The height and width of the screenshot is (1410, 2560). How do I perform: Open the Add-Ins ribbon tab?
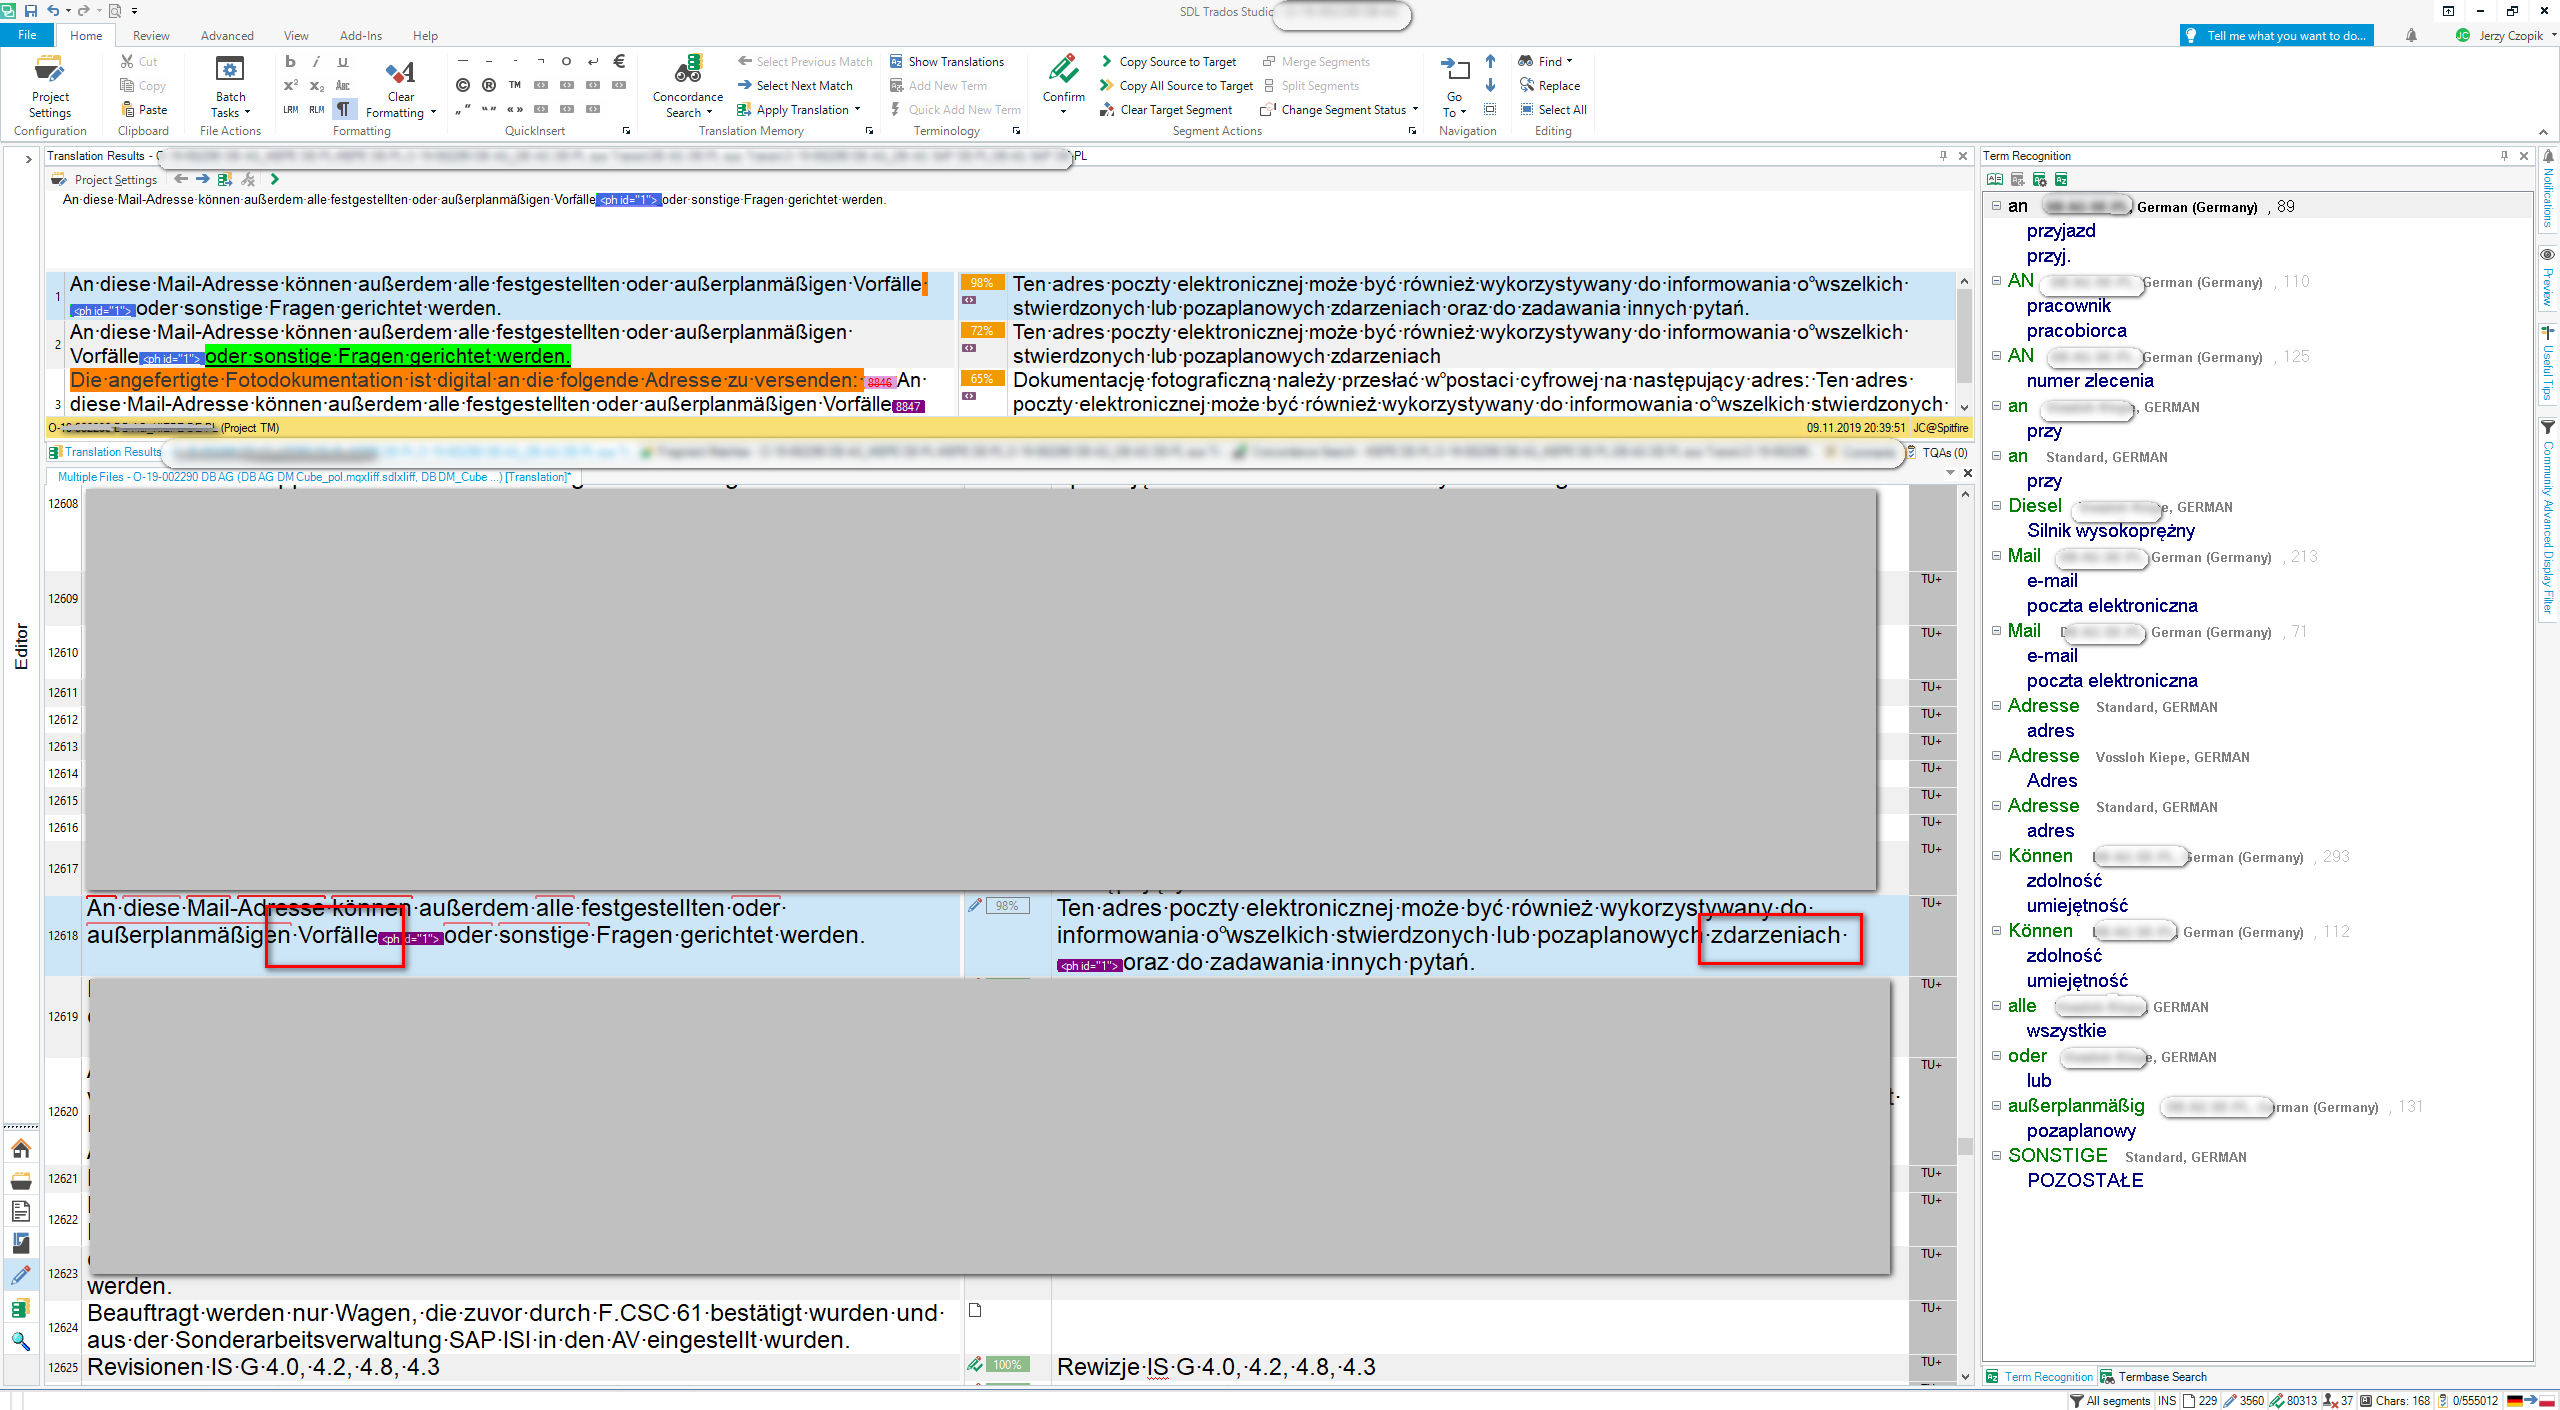pos(360,36)
